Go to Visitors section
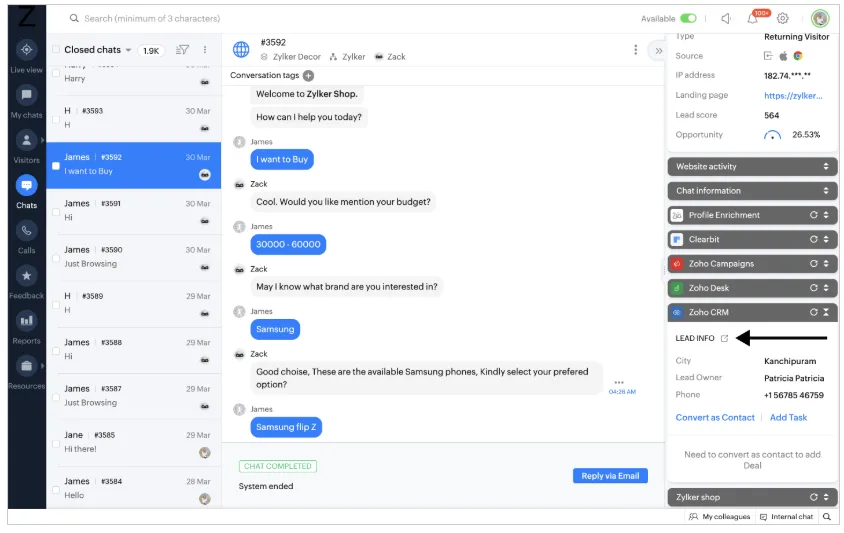 point(26,147)
